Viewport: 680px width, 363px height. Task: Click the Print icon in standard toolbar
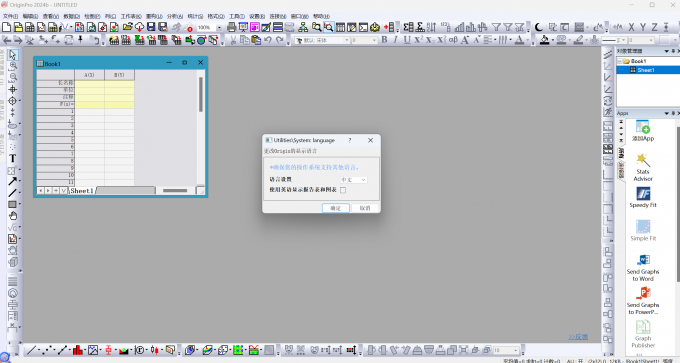coord(232,27)
